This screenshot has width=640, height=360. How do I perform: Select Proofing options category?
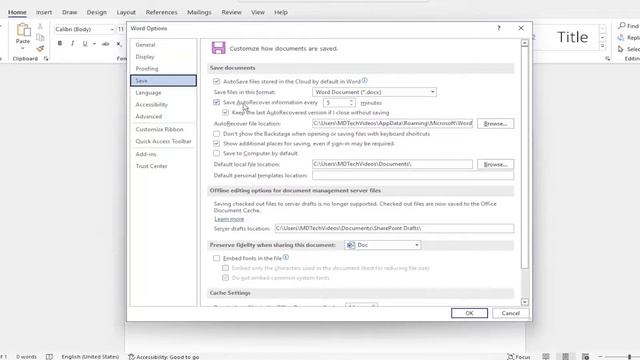pyautogui.click(x=163, y=69)
